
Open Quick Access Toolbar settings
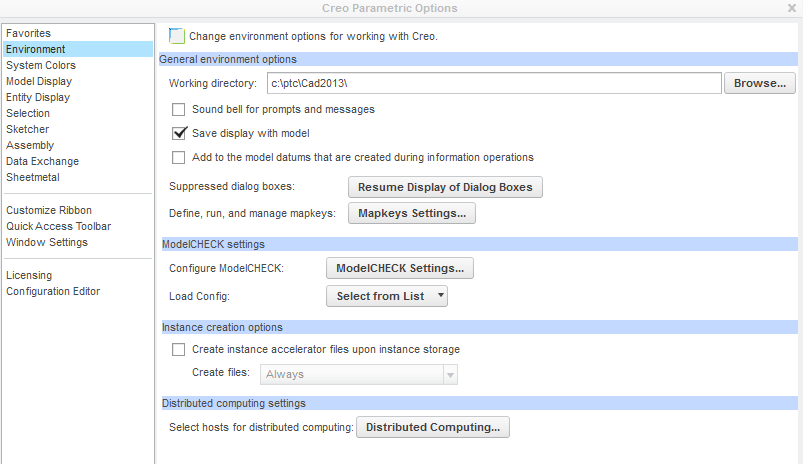point(58,226)
